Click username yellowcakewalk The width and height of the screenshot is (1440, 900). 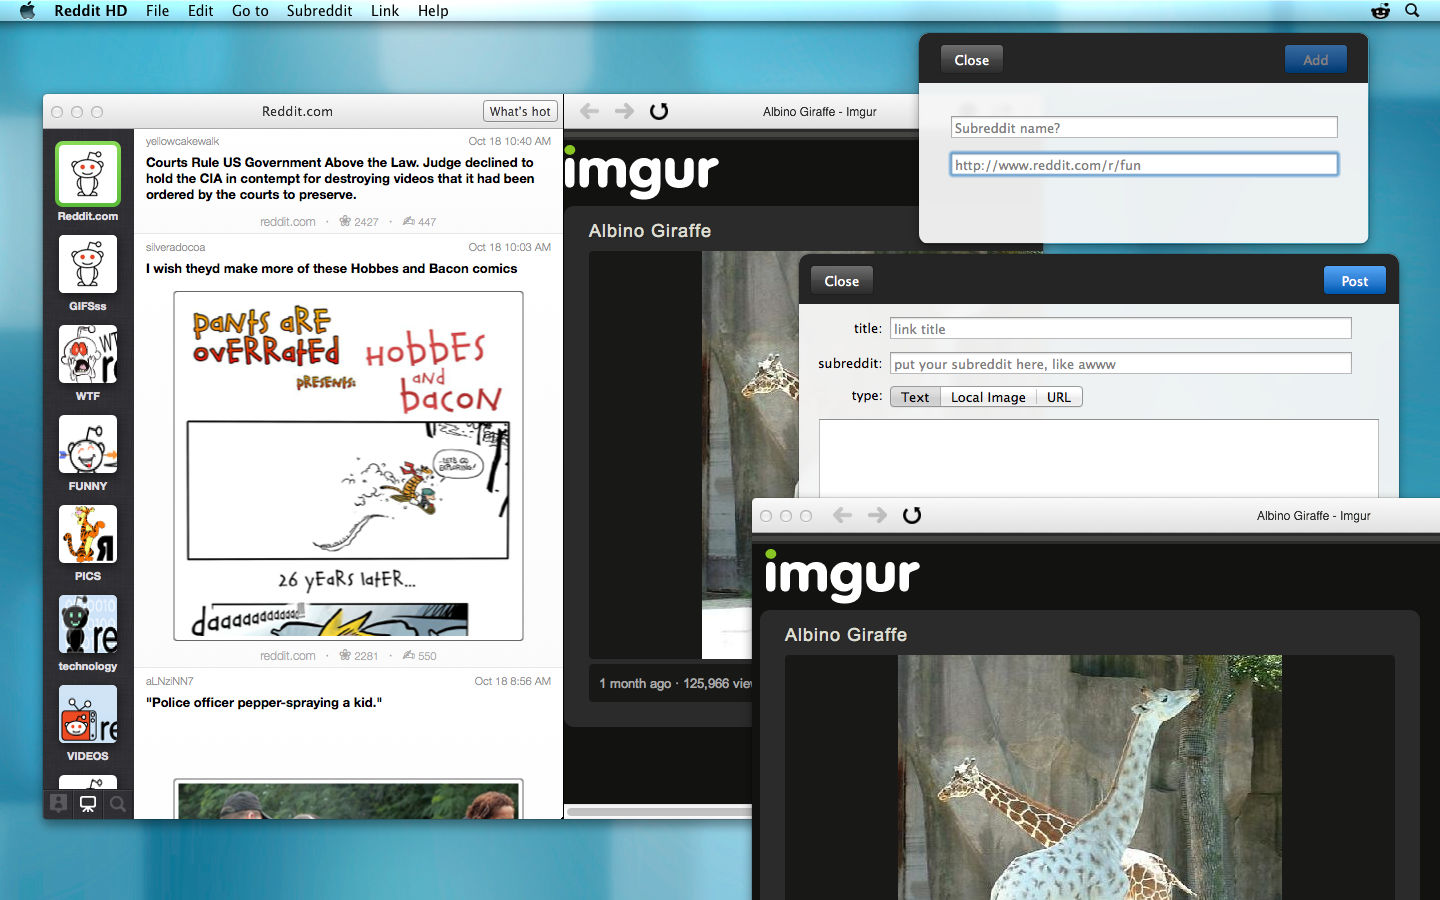tap(182, 141)
